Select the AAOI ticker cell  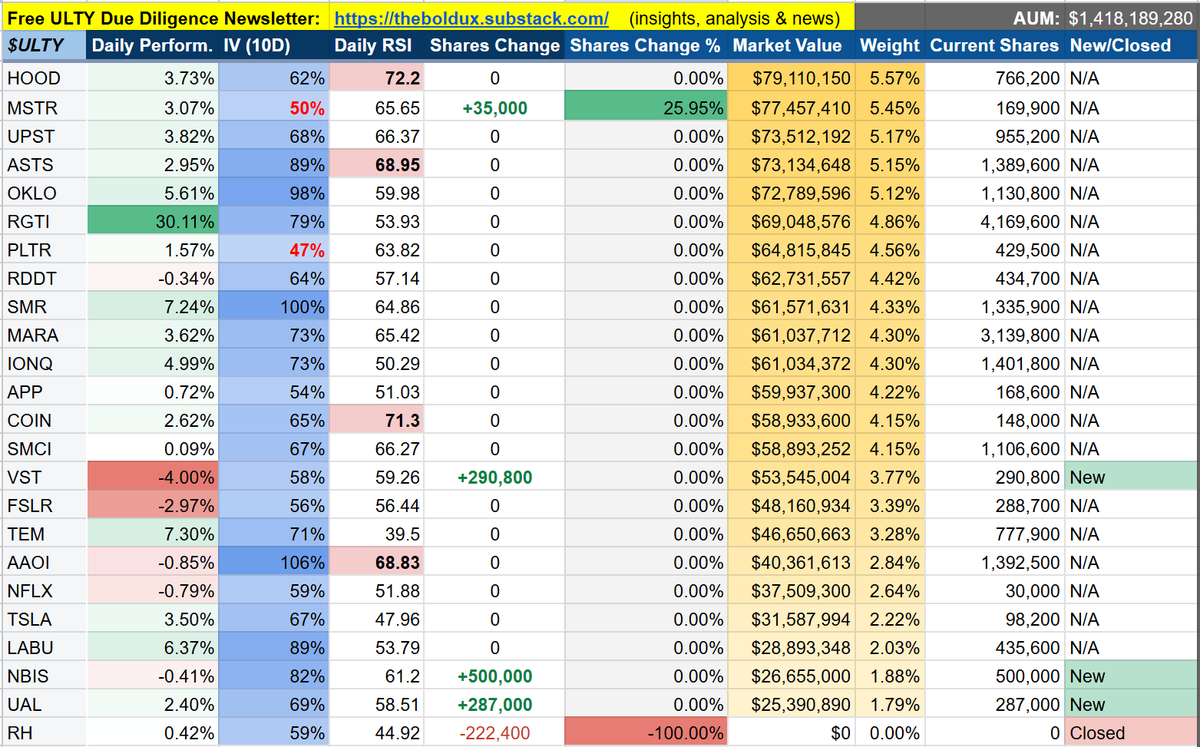click(43, 562)
